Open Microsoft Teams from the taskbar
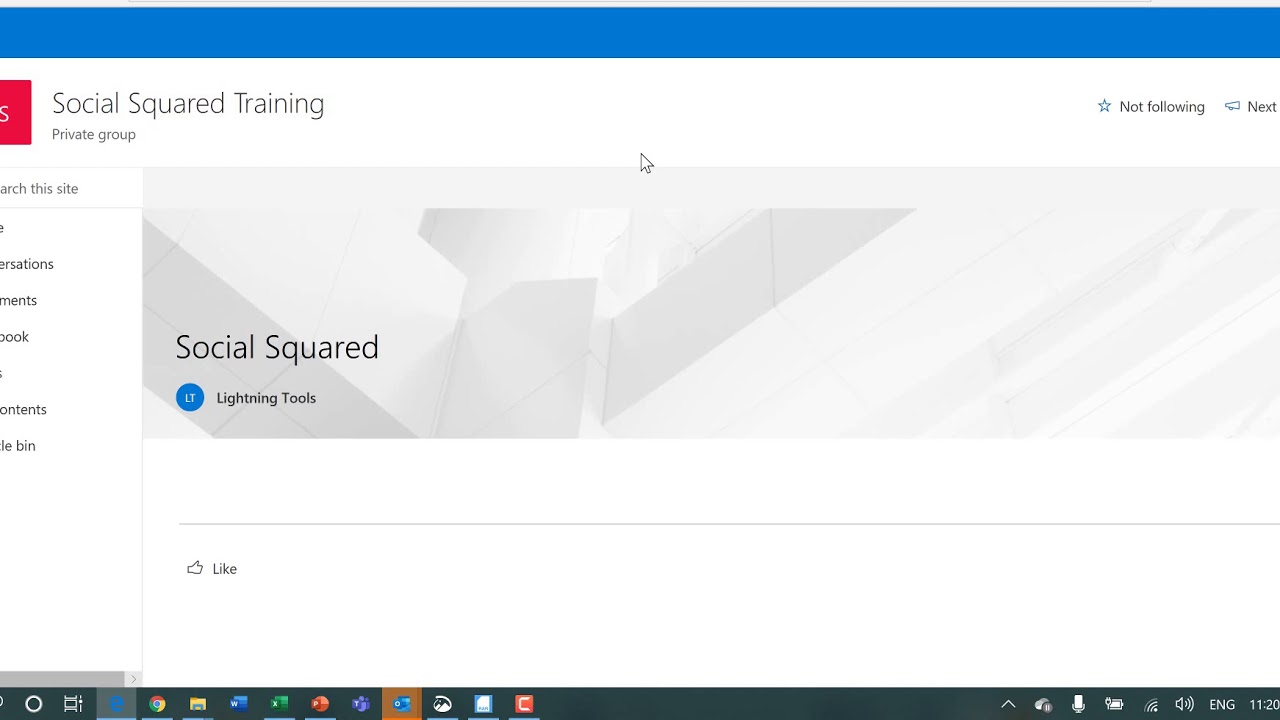The width and height of the screenshot is (1280, 720). pos(361,704)
